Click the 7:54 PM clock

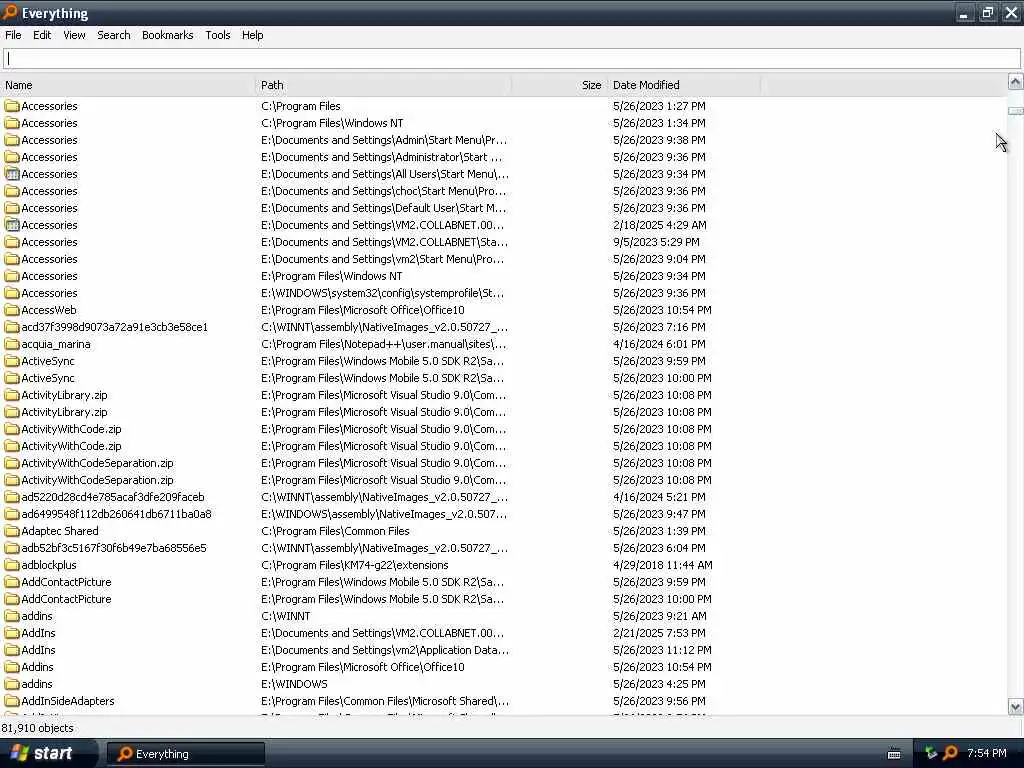pyautogui.click(x=987, y=753)
